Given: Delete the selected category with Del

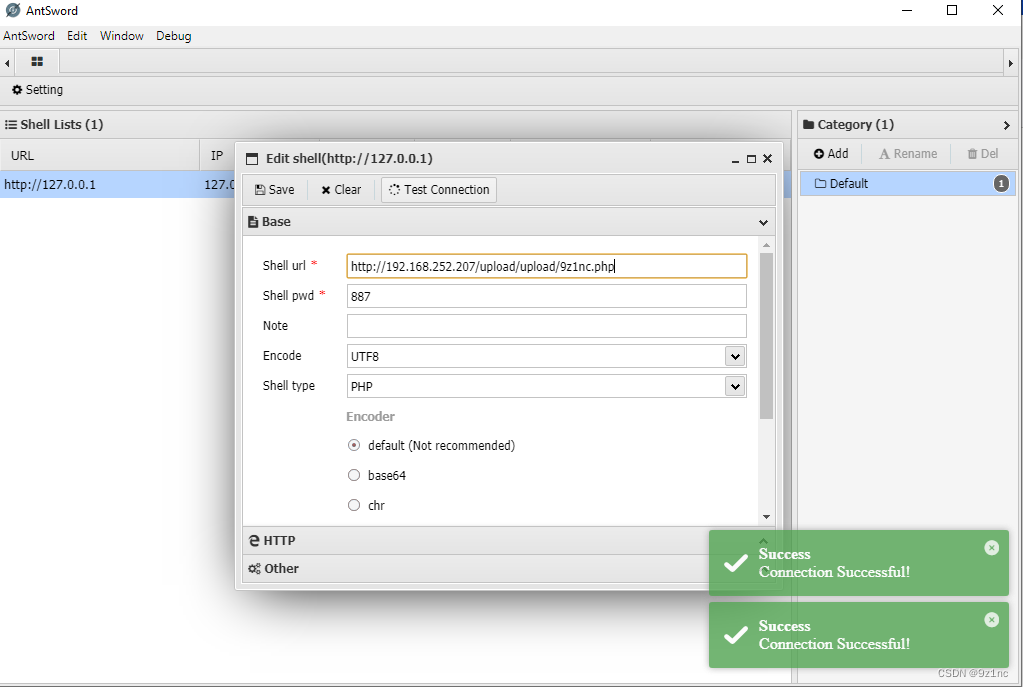Looking at the screenshot, I should click(983, 154).
